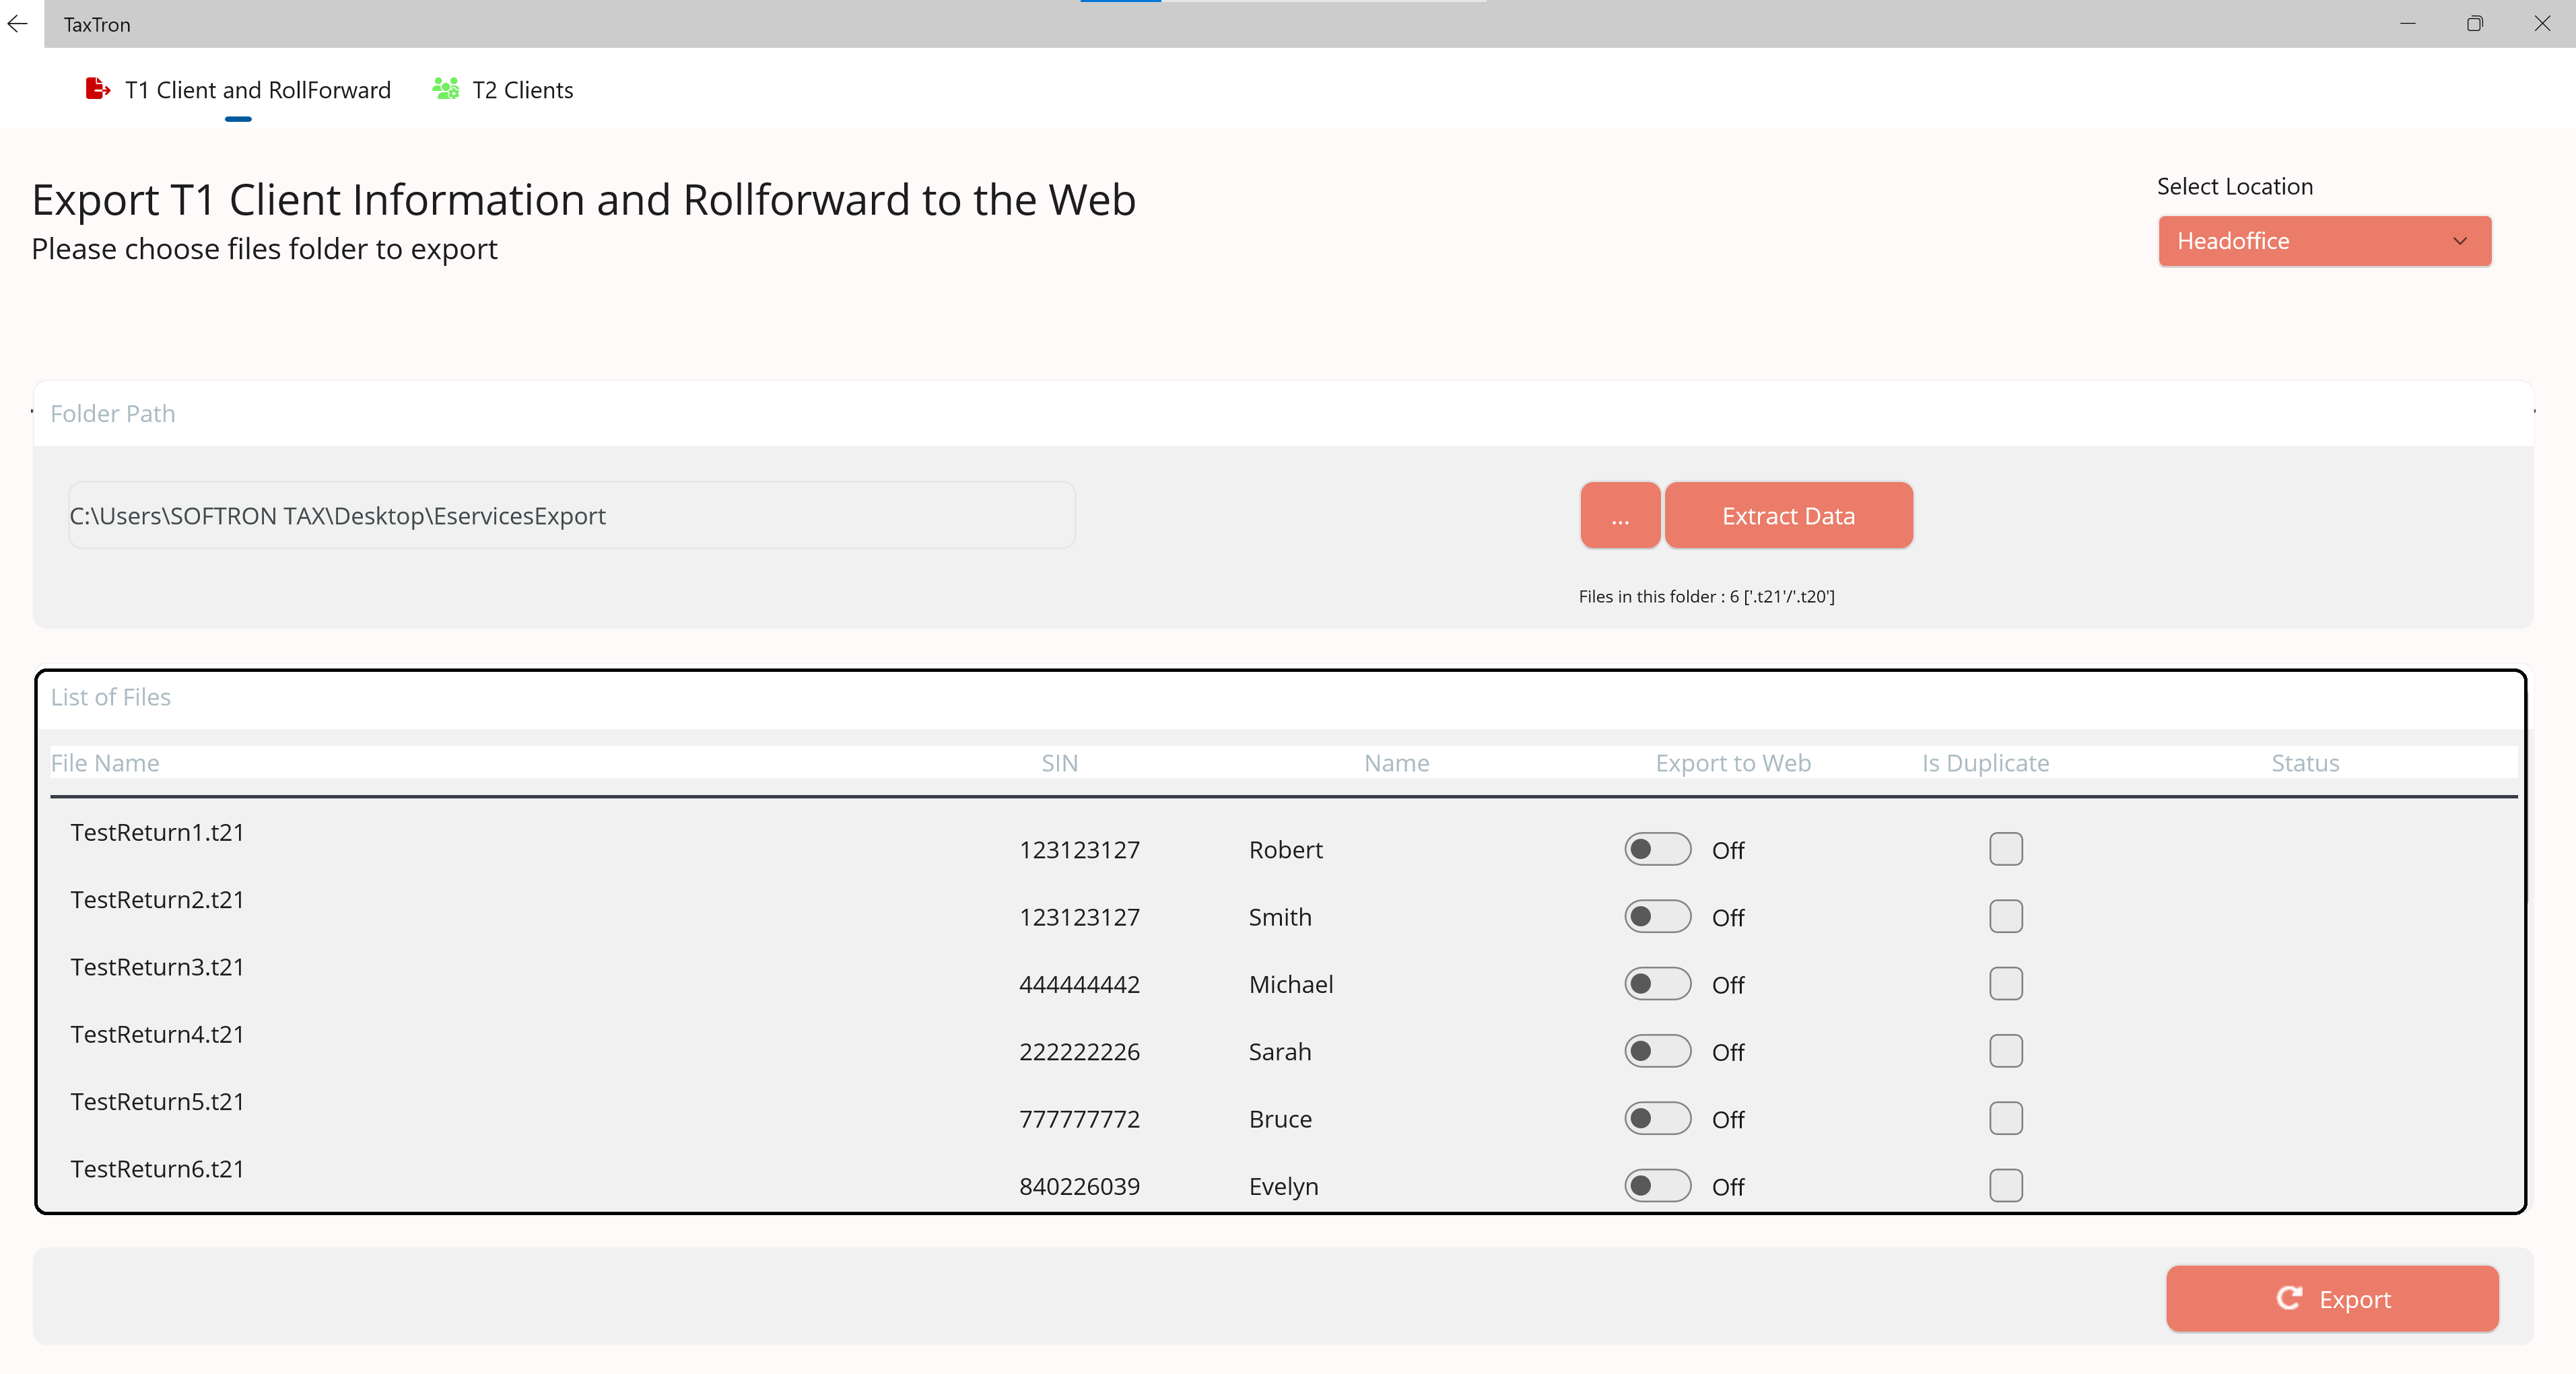2576x1374 pixels.
Task: Check Is Duplicate box for Smith
Action: pyautogui.click(x=2005, y=916)
